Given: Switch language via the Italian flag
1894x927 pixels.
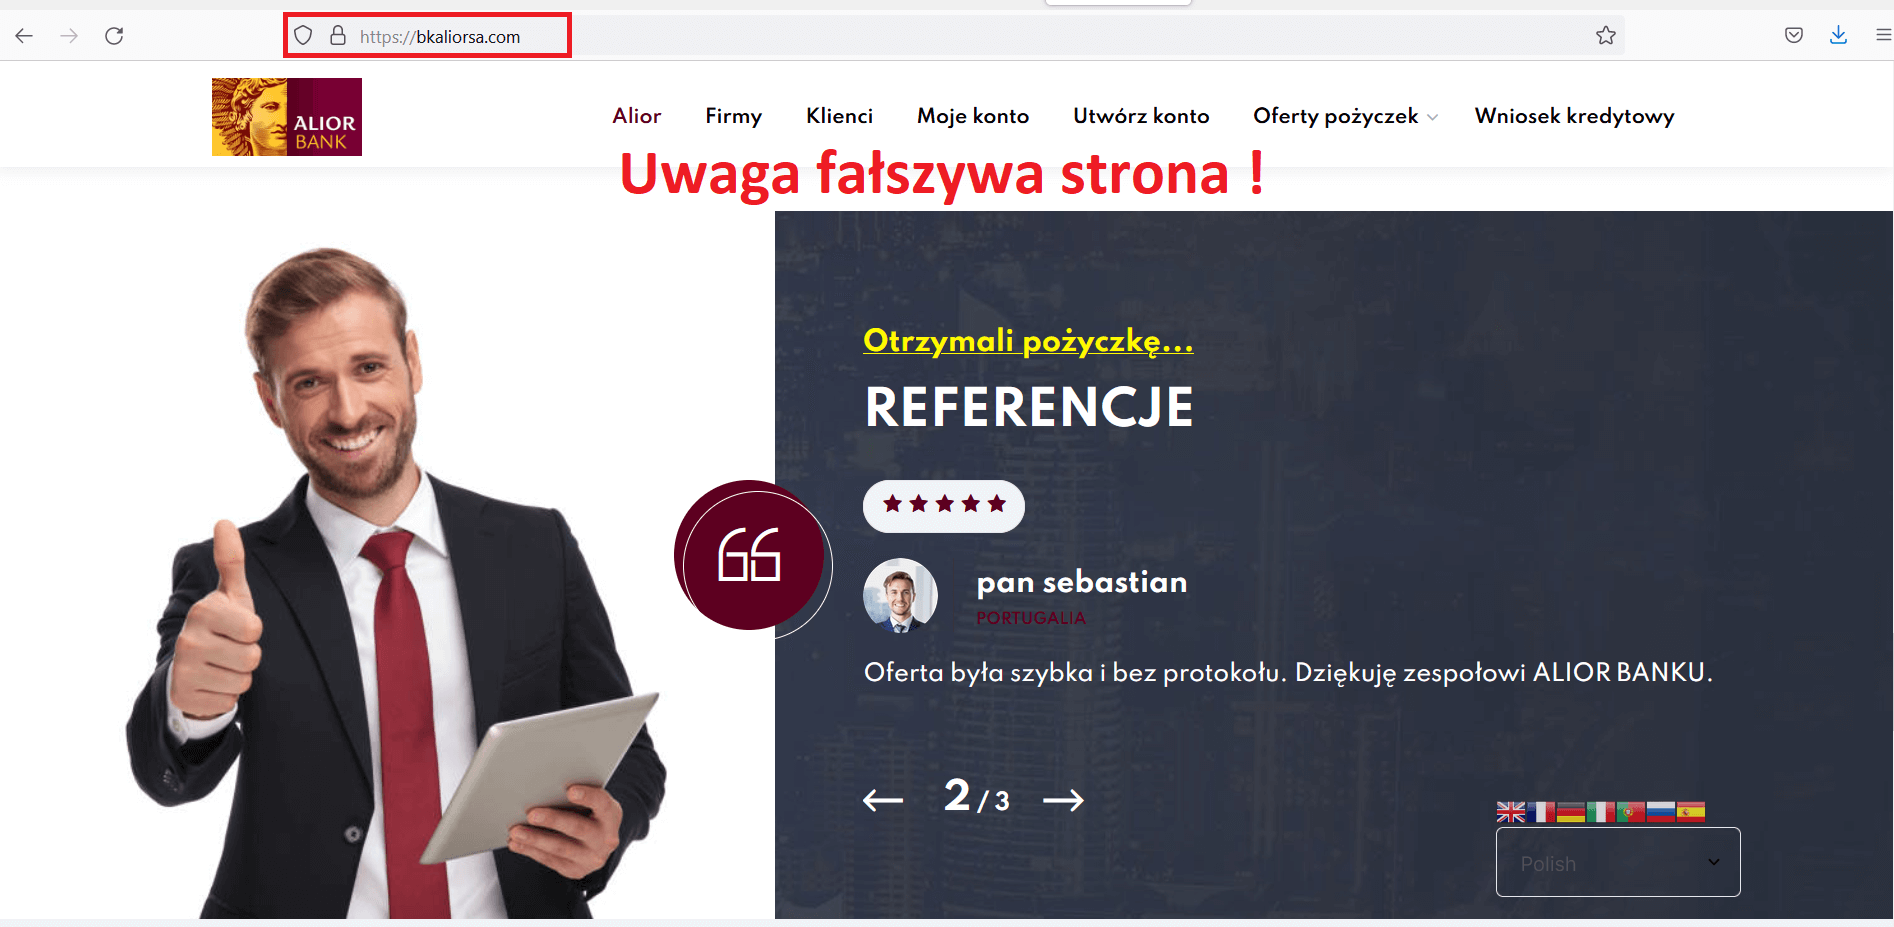Looking at the screenshot, I should (x=1601, y=812).
